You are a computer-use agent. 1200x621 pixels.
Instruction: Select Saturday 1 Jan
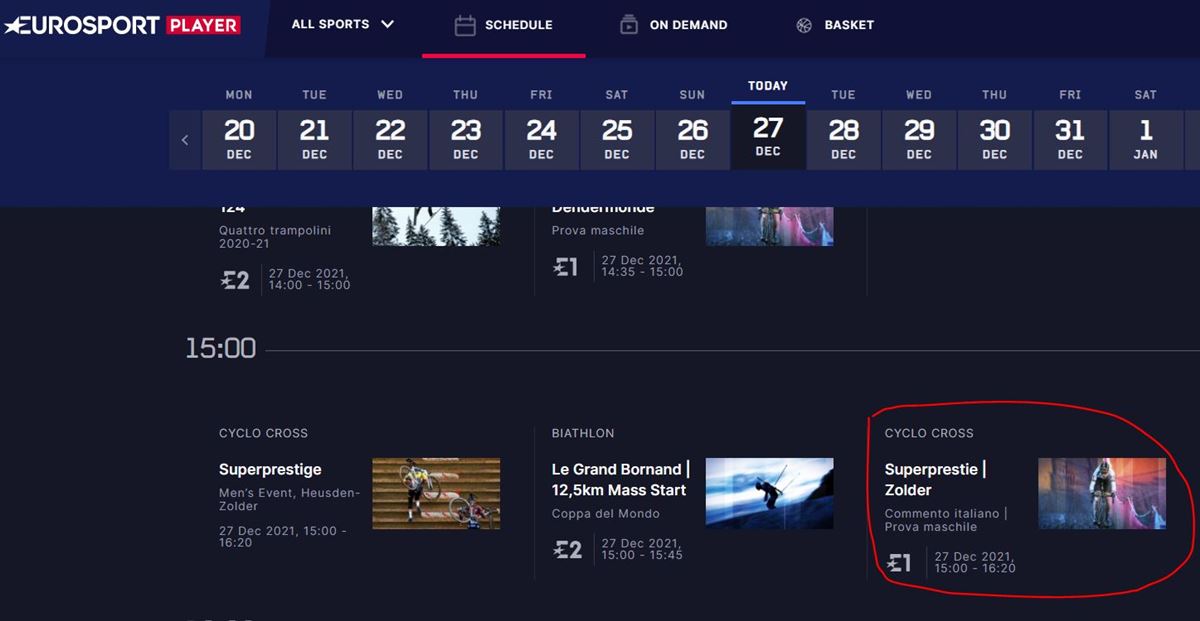(1145, 140)
